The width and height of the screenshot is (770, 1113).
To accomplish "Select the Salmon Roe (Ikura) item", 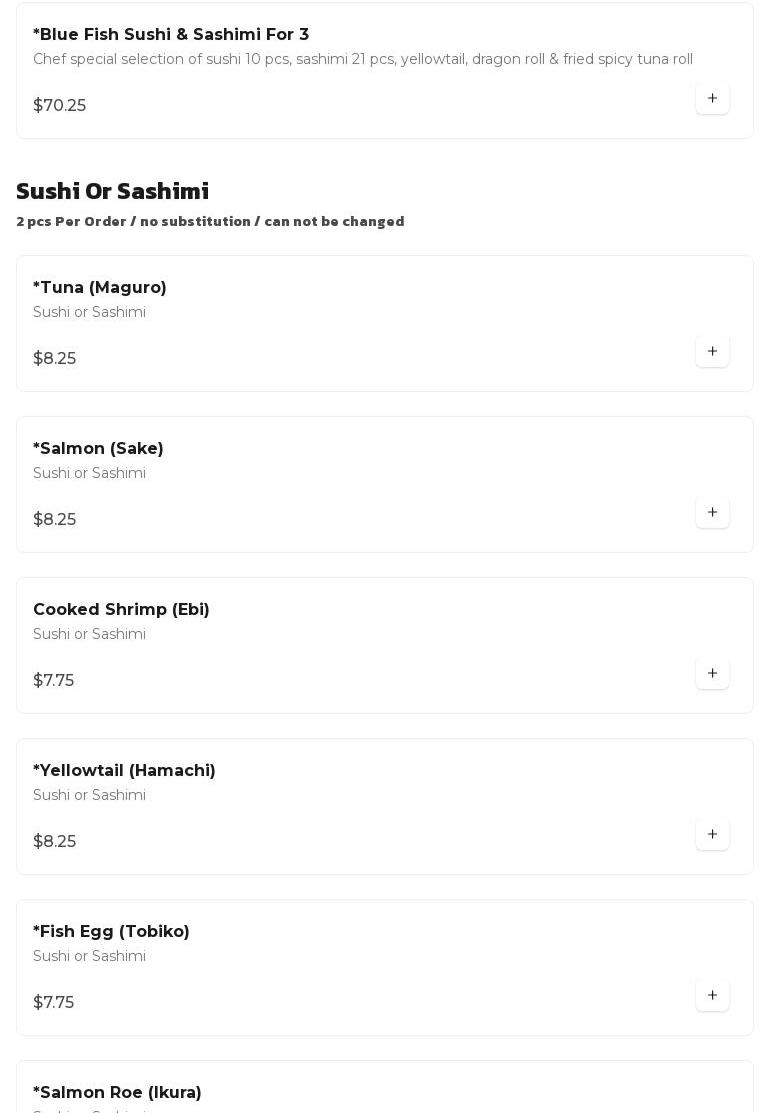I will (x=117, y=1093).
